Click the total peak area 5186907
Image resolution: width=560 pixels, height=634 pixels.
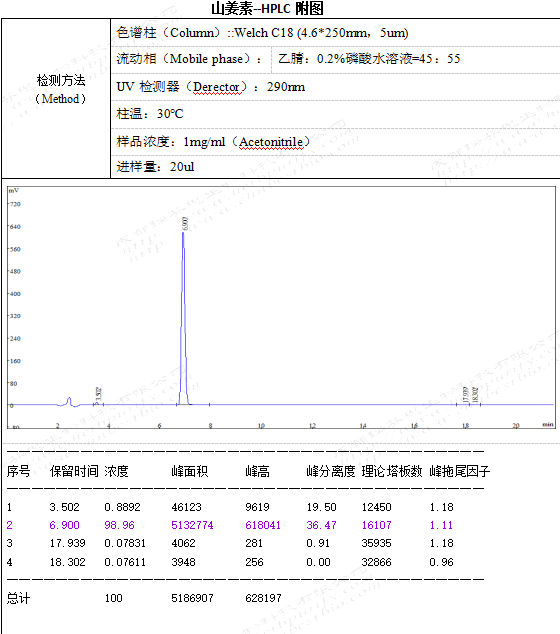[192, 598]
